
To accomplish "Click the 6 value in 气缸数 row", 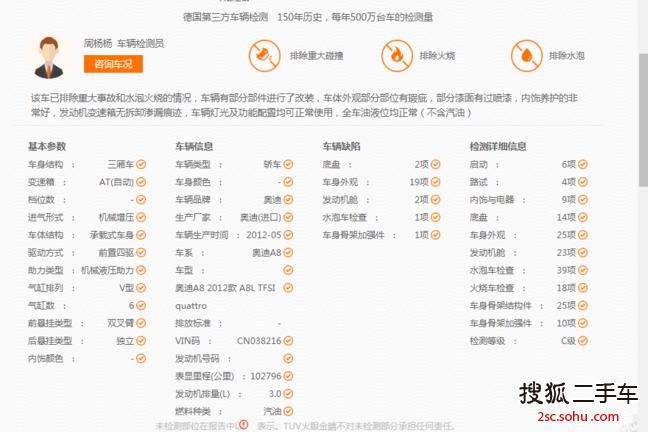I will click(x=131, y=306).
